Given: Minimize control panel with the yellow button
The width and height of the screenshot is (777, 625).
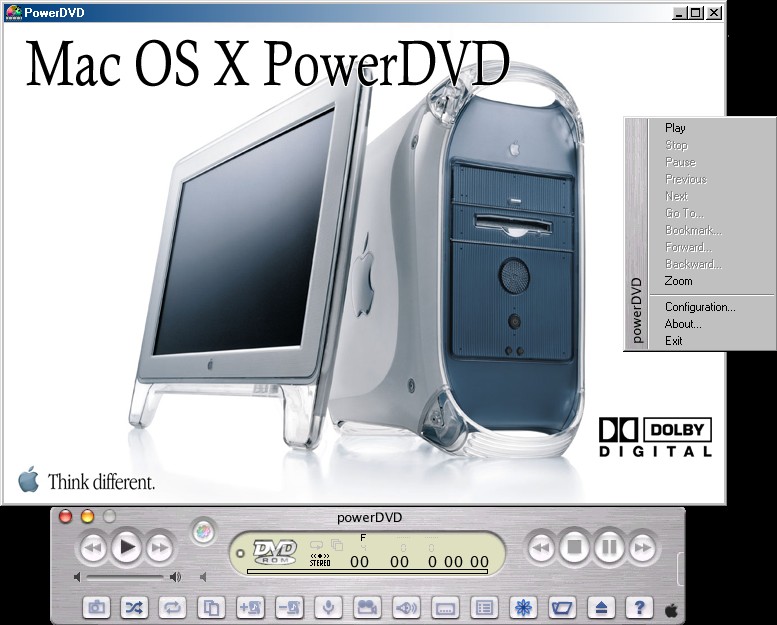Looking at the screenshot, I should point(87,516).
